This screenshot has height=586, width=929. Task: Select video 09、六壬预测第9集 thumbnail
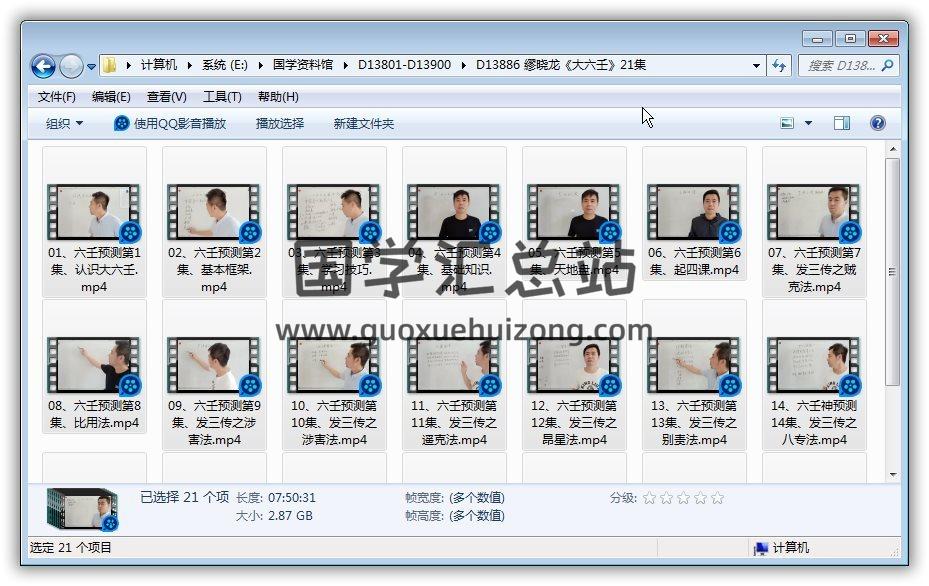214,366
